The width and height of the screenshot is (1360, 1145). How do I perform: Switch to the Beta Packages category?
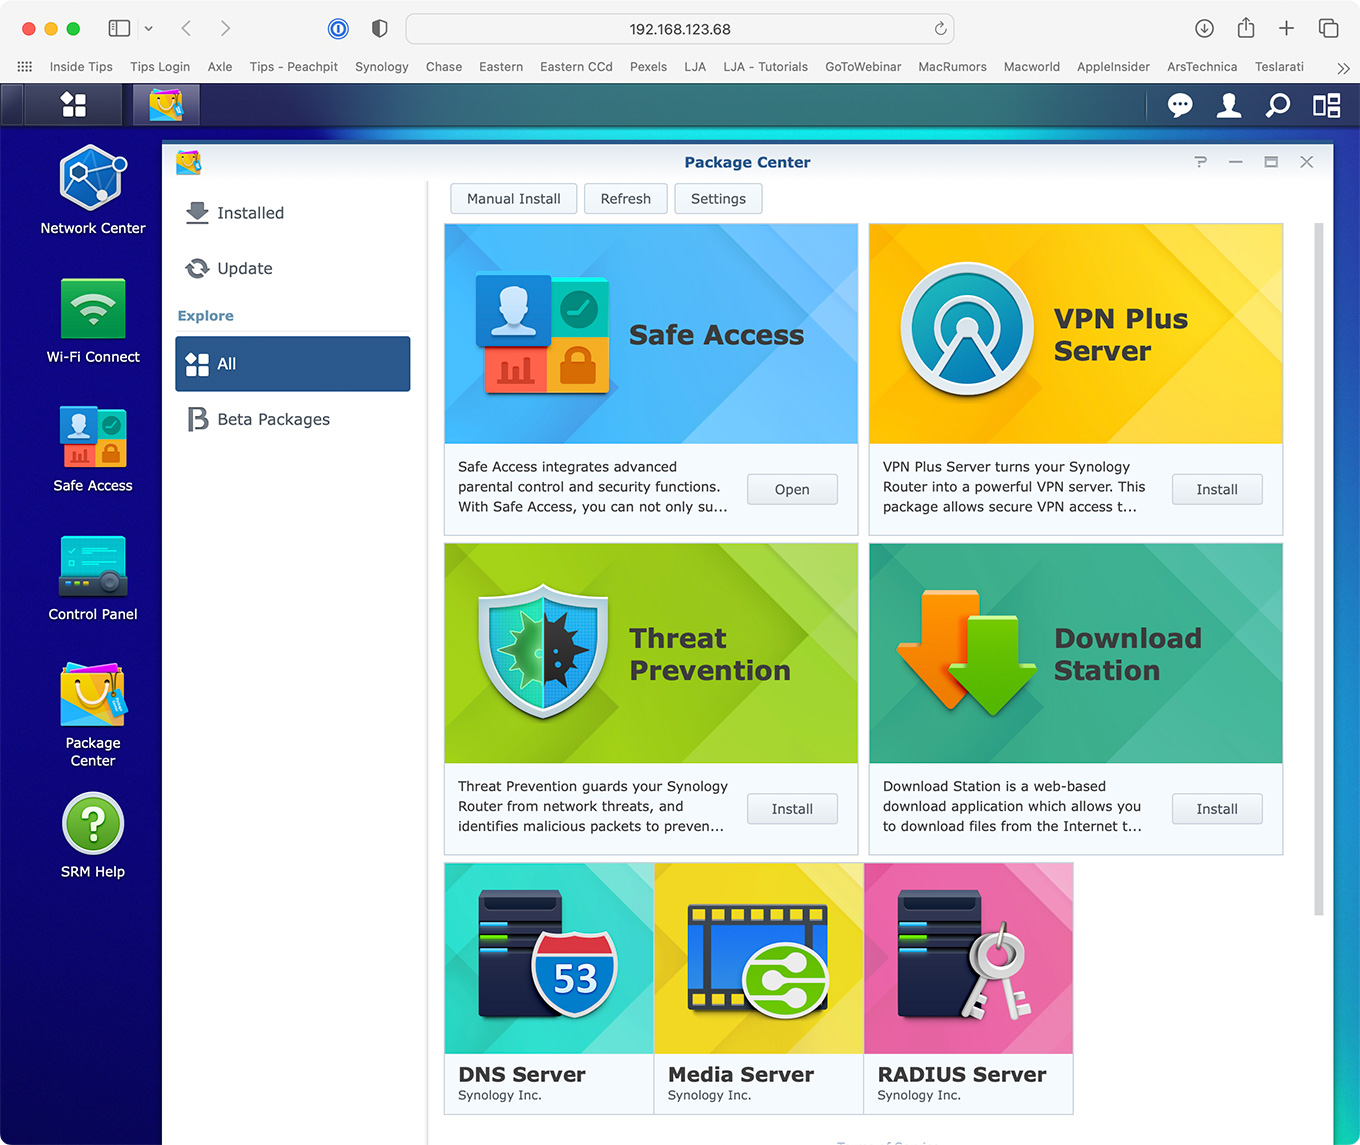coord(273,419)
